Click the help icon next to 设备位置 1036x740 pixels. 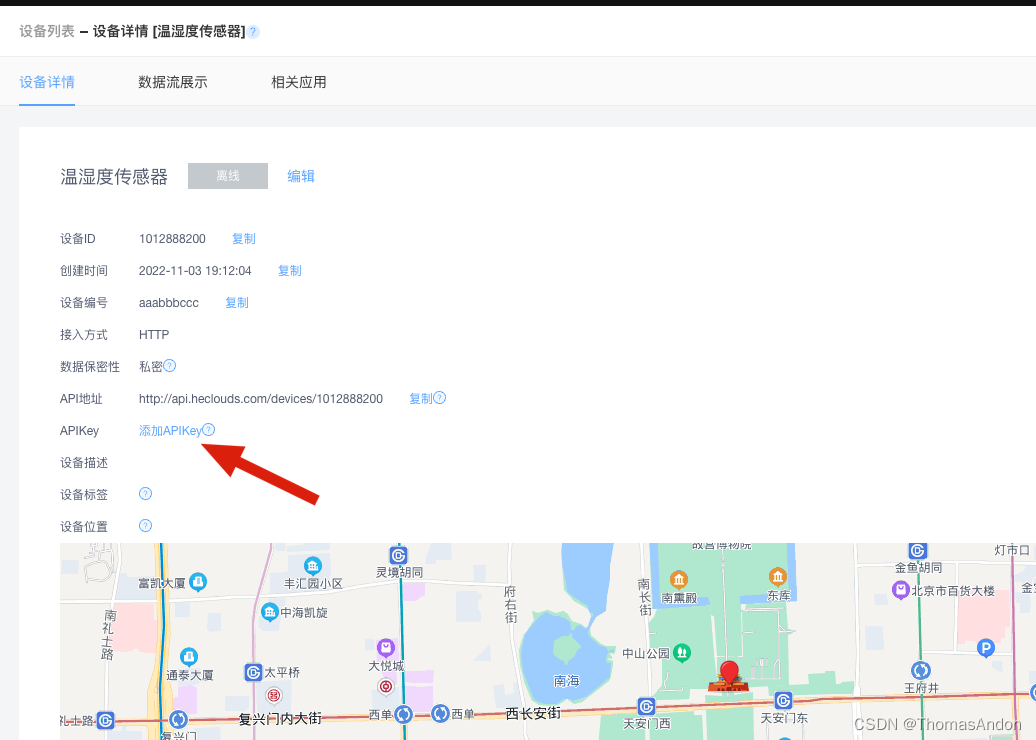click(145, 525)
